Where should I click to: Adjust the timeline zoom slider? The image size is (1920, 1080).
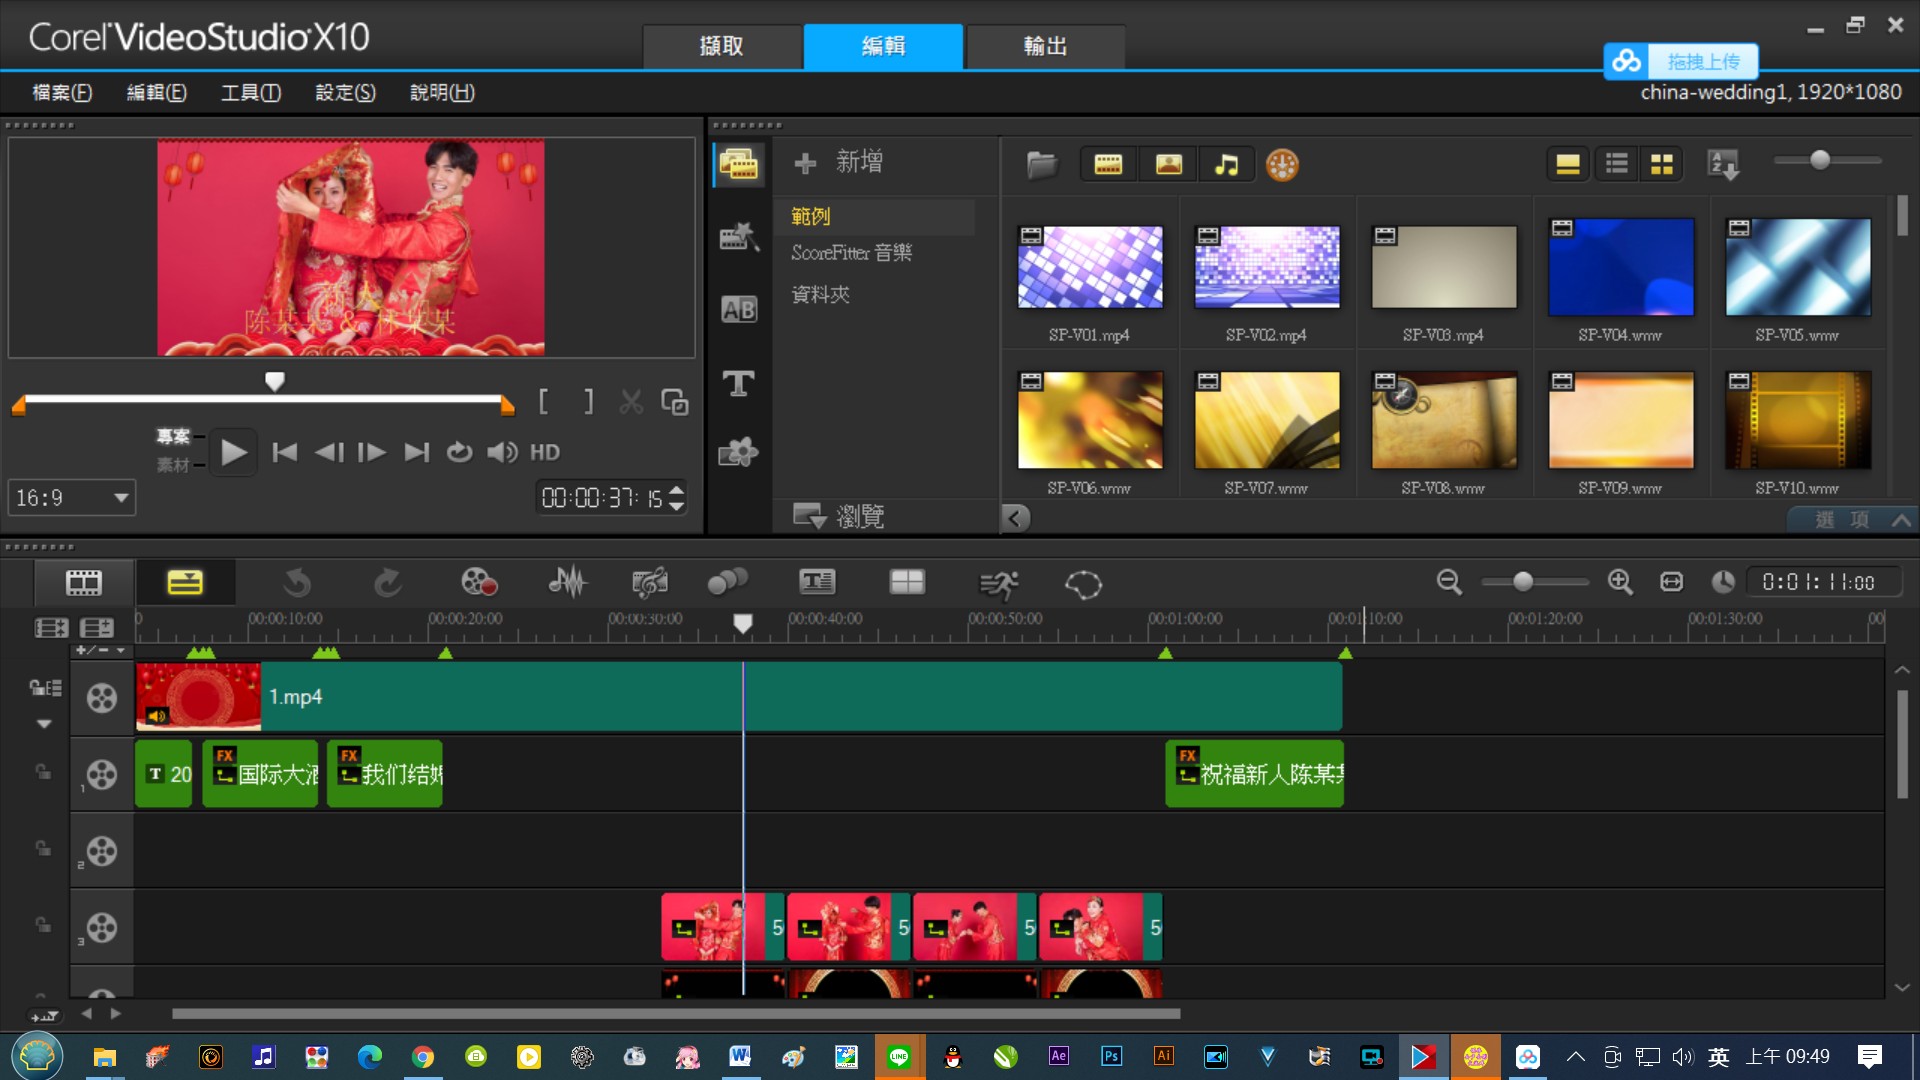pos(1523,582)
